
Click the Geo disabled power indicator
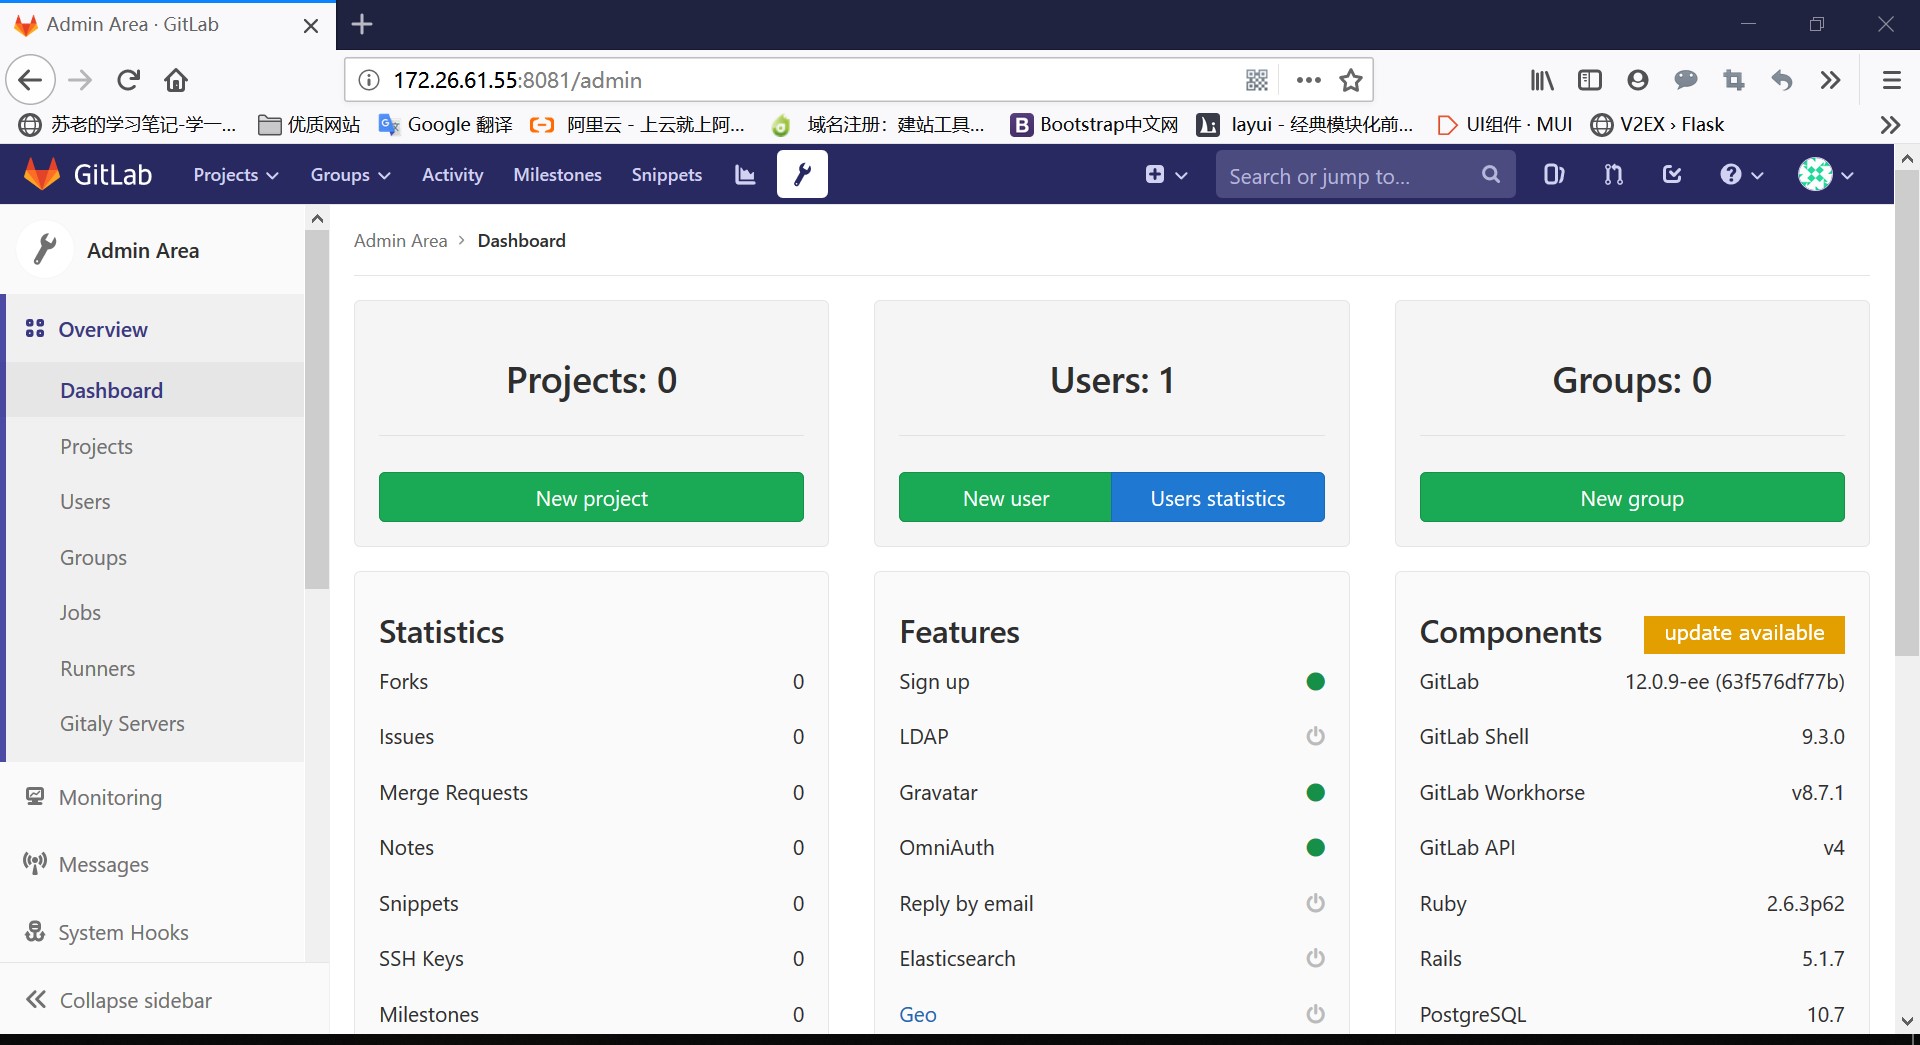(1315, 1015)
